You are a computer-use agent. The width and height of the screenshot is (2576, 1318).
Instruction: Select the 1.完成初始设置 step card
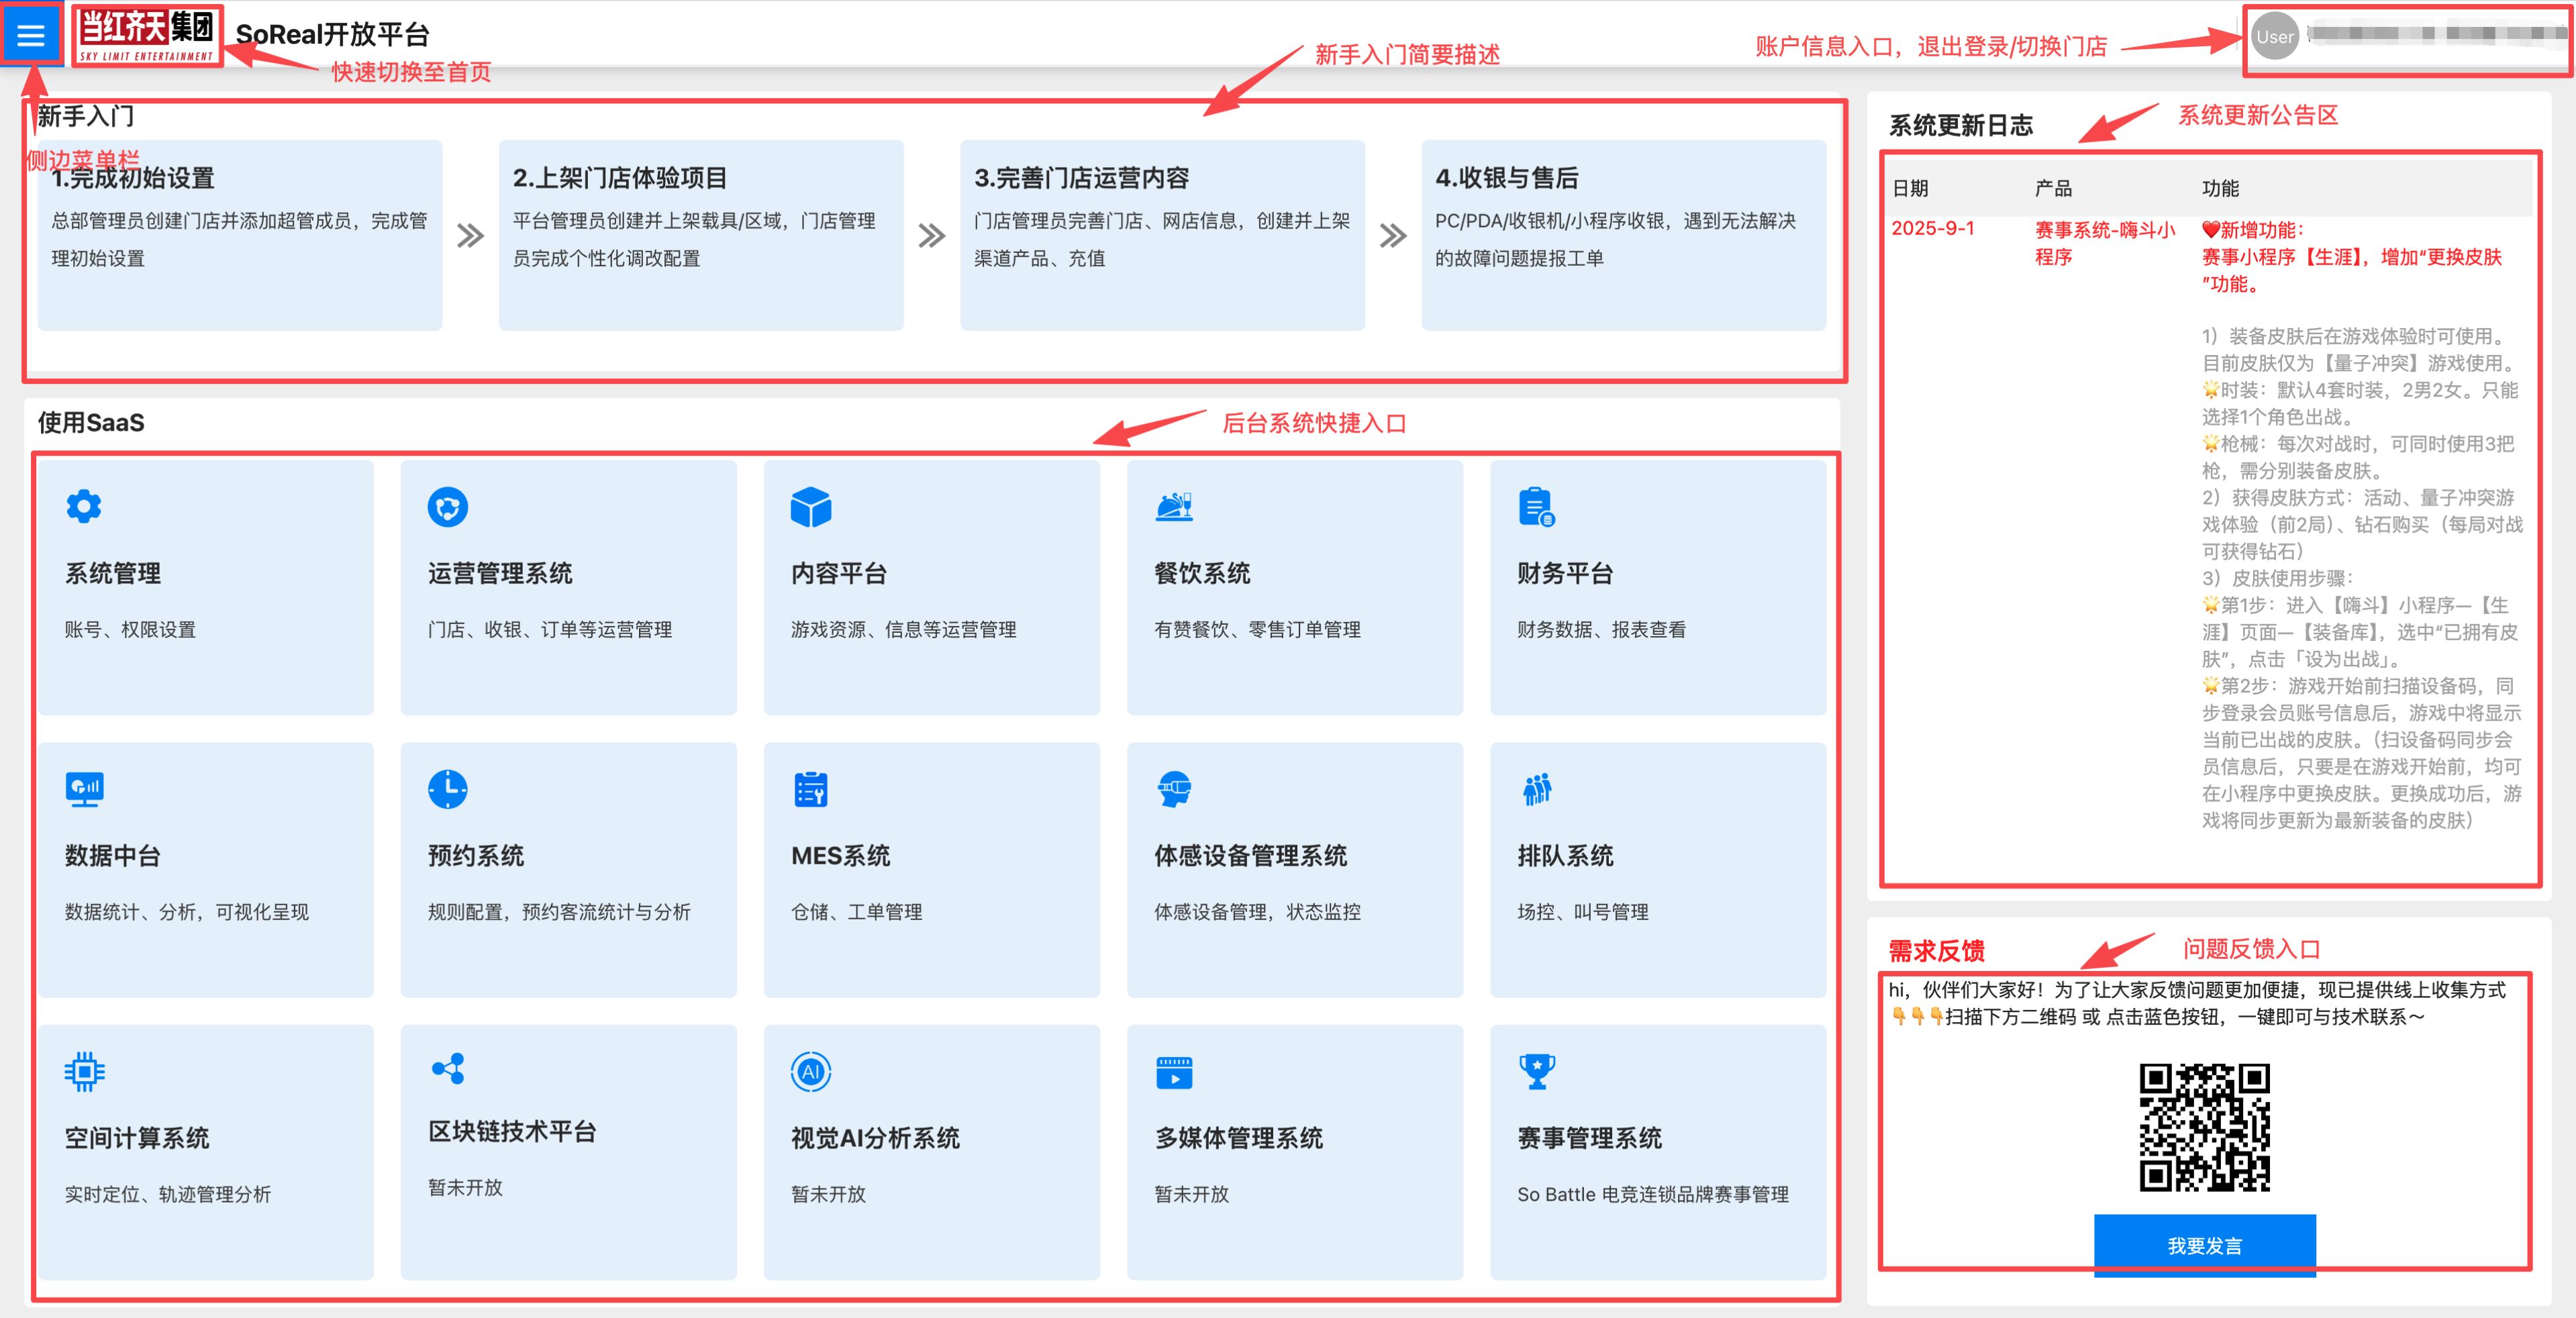click(x=240, y=235)
